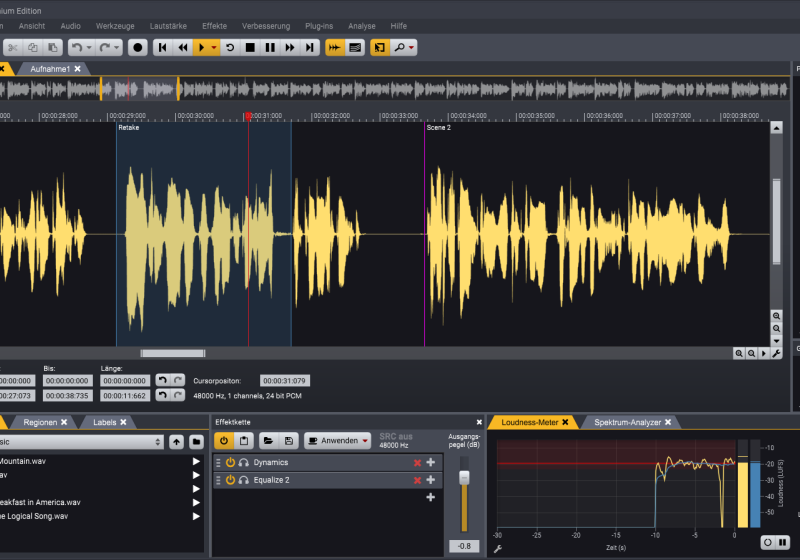The width and height of the screenshot is (800, 560).
Task: Bypass the Dynamics effect power toggle
Action: pos(230,462)
